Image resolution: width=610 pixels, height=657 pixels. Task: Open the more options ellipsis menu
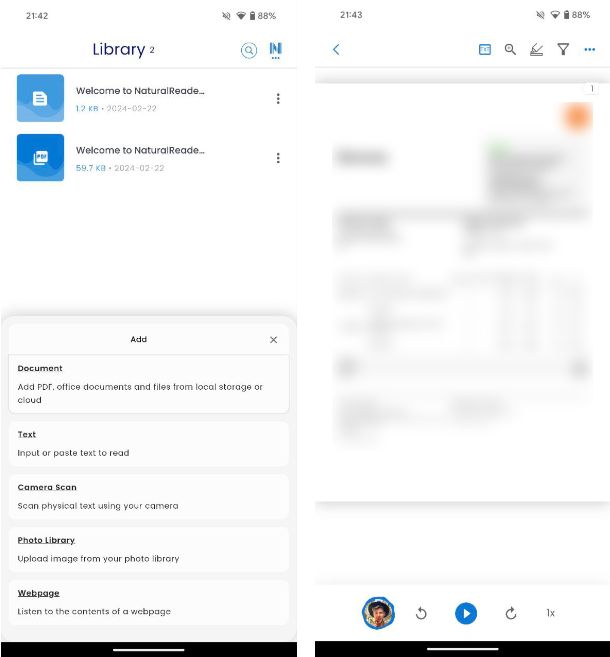(x=589, y=49)
